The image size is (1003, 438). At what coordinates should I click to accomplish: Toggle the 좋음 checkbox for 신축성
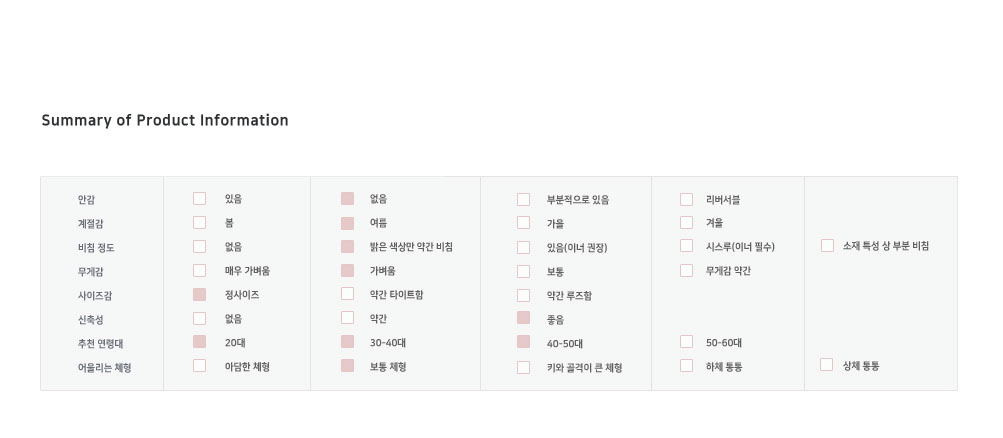click(523, 318)
